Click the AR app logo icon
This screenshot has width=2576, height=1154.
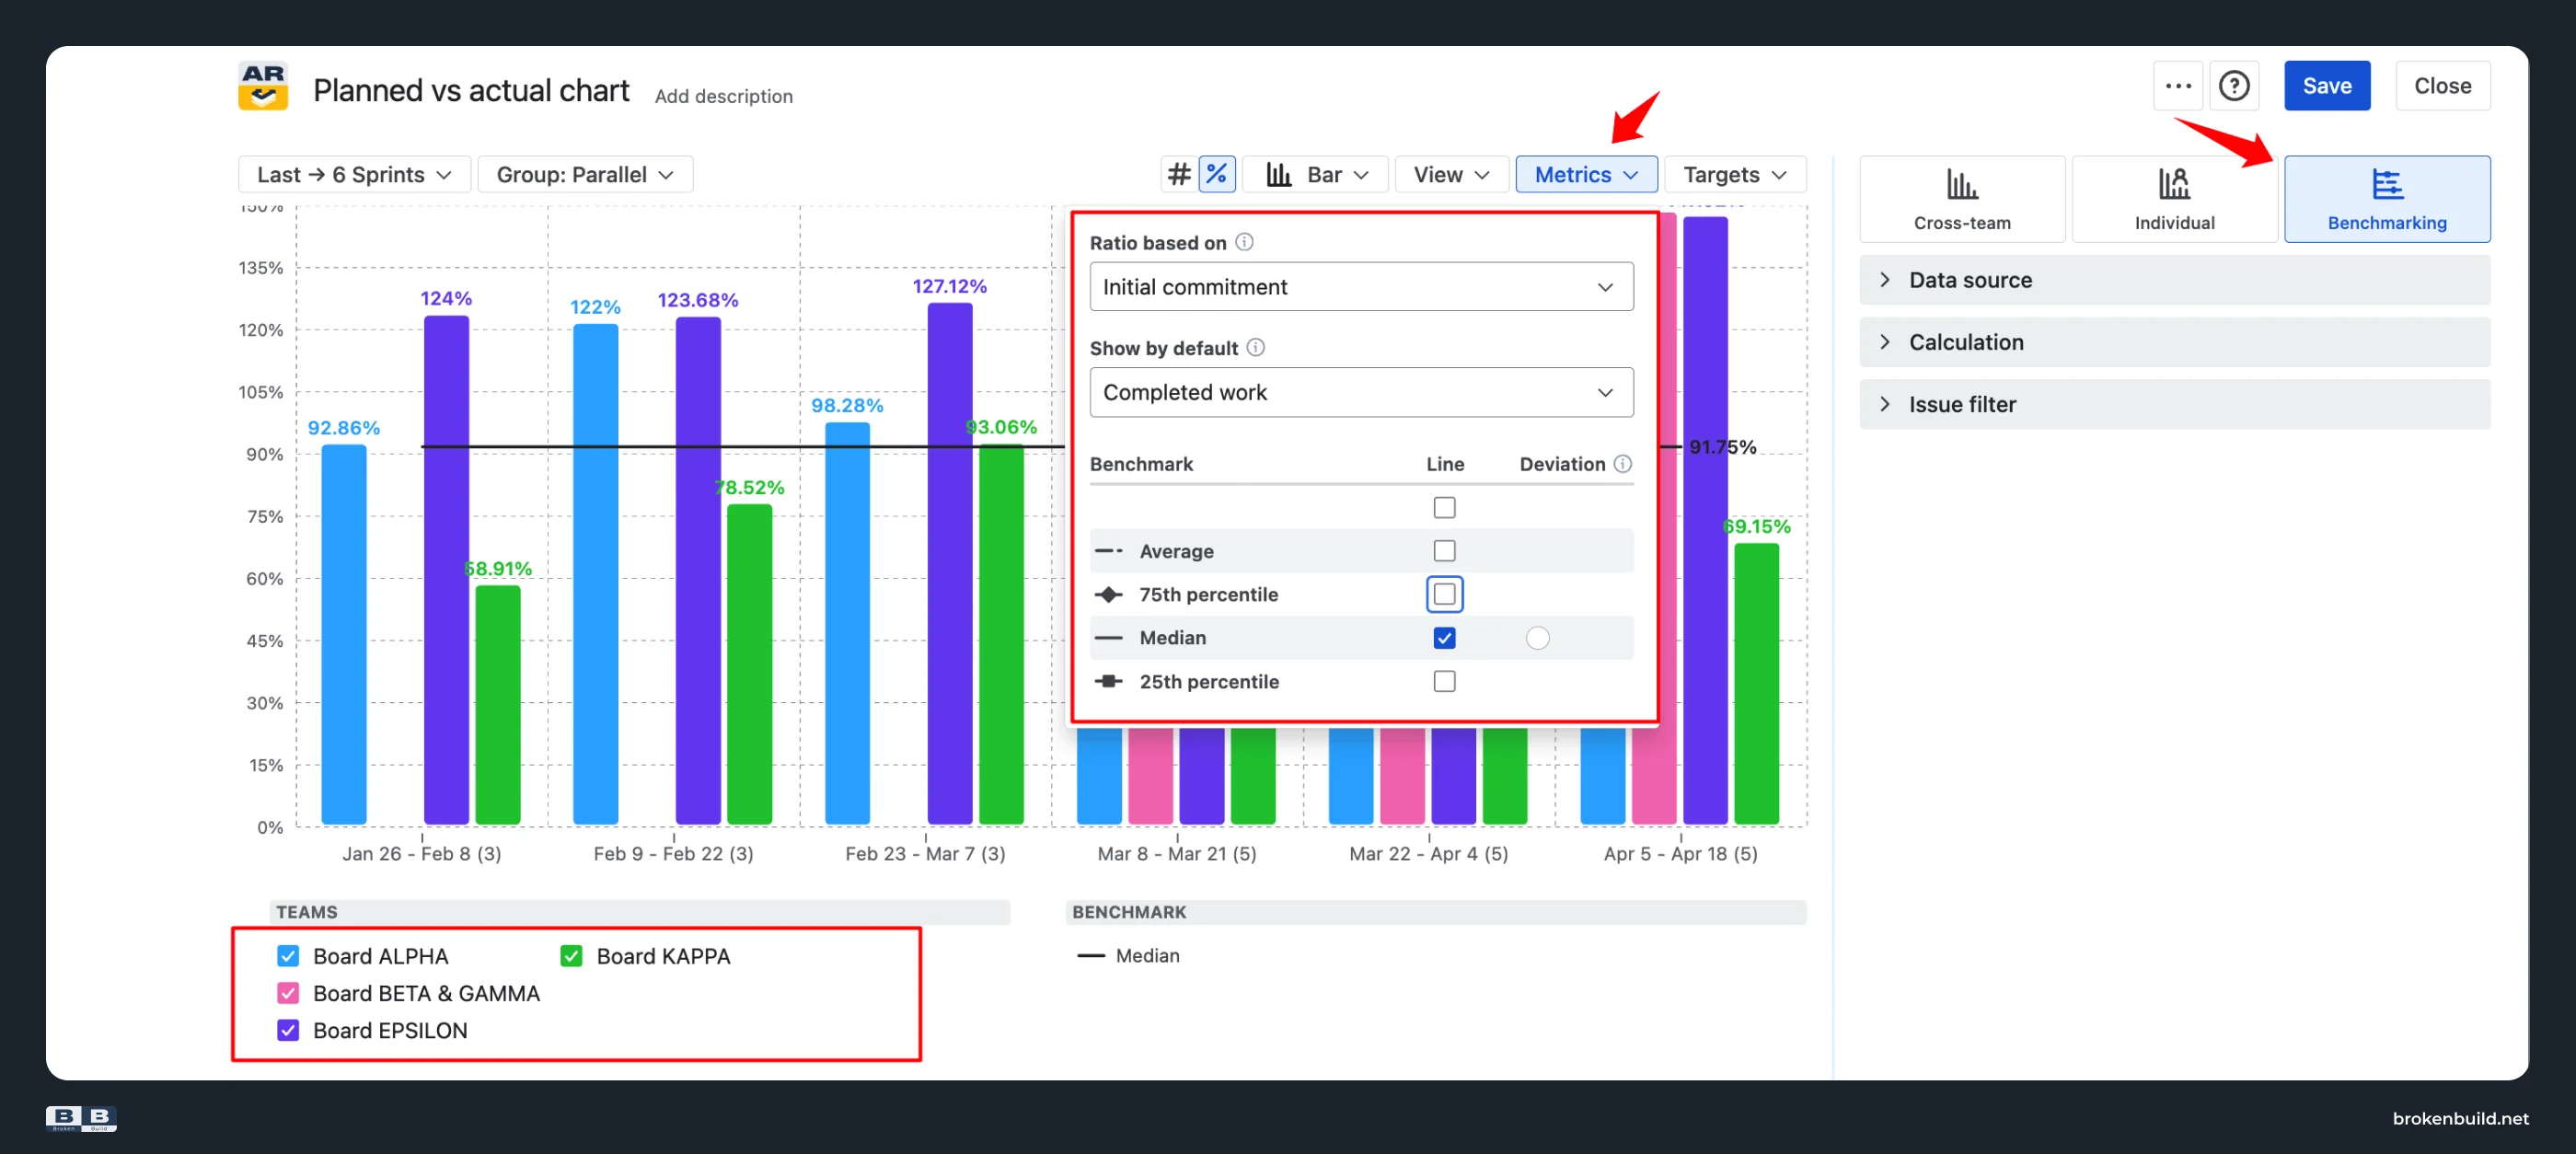tap(263, 86)
